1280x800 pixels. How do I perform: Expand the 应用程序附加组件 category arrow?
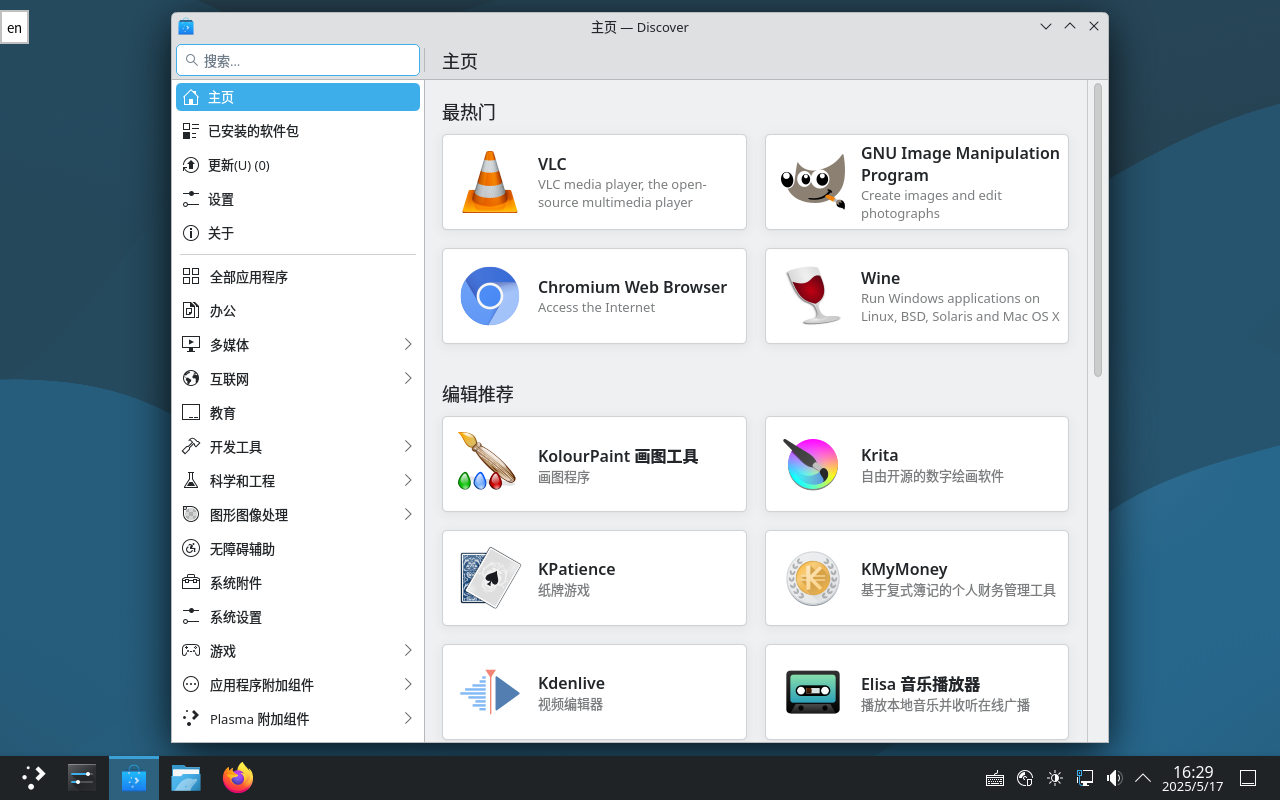pos(408,685)
